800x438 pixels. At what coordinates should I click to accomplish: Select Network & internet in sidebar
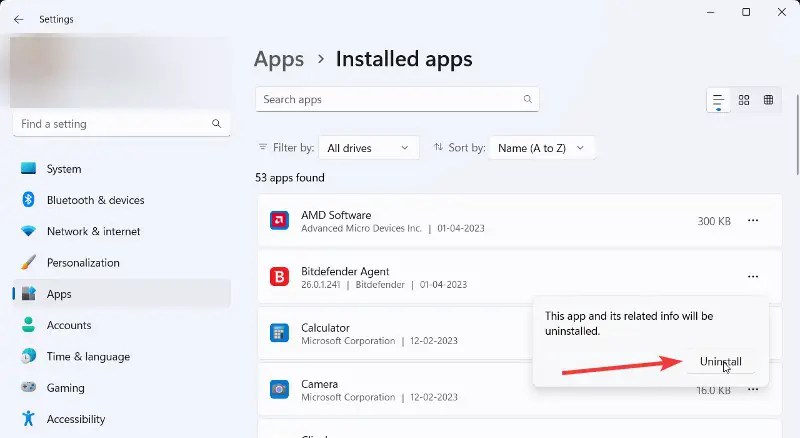121,231
